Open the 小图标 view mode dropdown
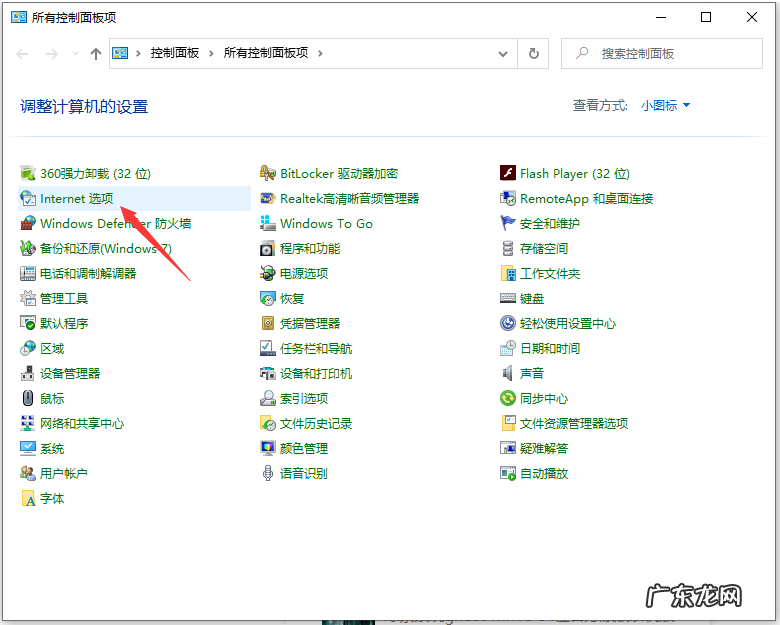780x625 pixels. 665,105
